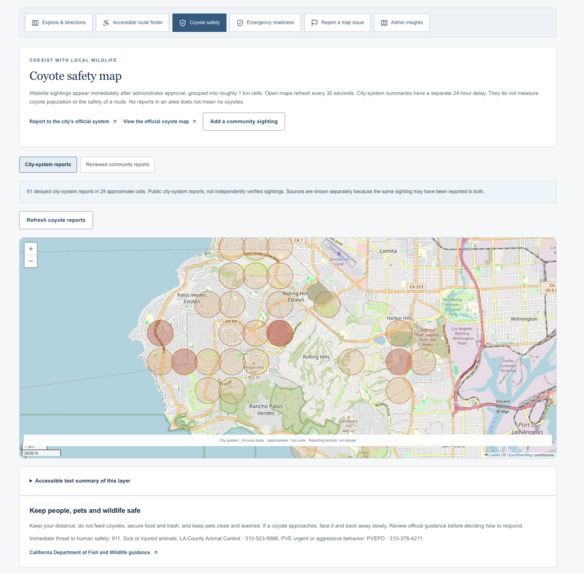Click the wheelchair icon on Accessible route finder
584x573 pixels.
pos(106,23)
